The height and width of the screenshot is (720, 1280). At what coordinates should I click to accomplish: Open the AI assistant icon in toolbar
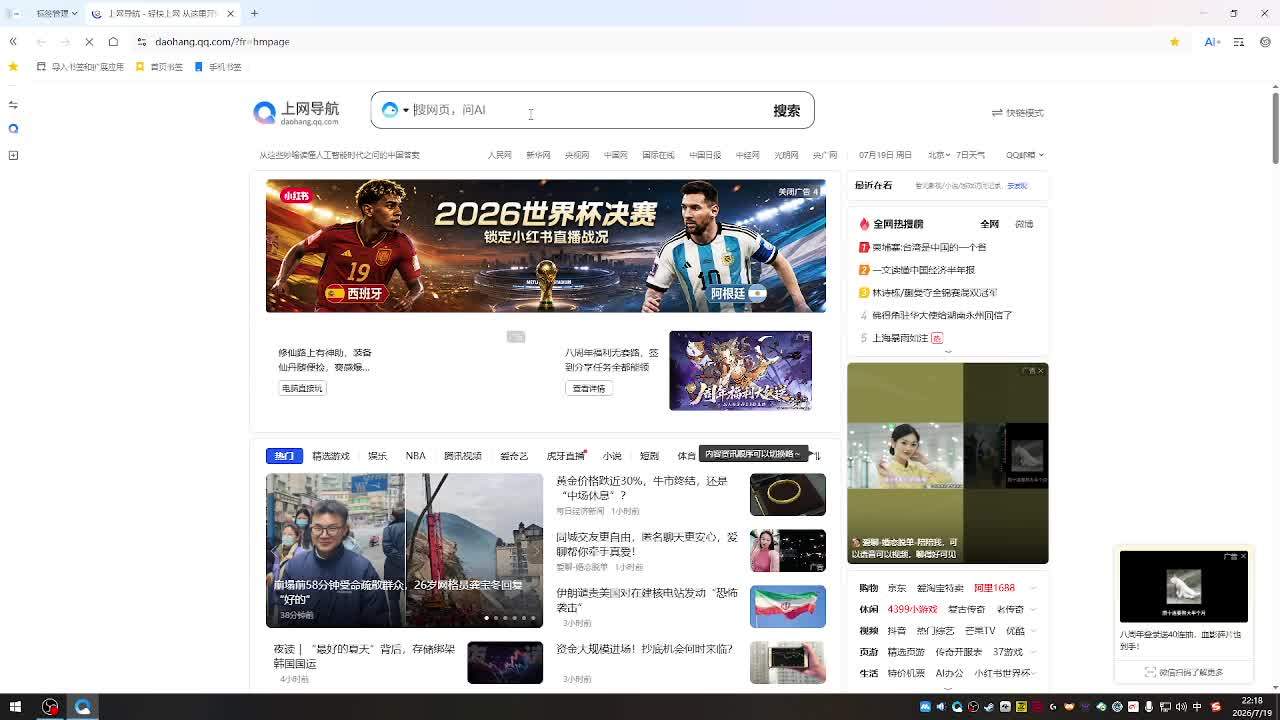point(1212,42)
